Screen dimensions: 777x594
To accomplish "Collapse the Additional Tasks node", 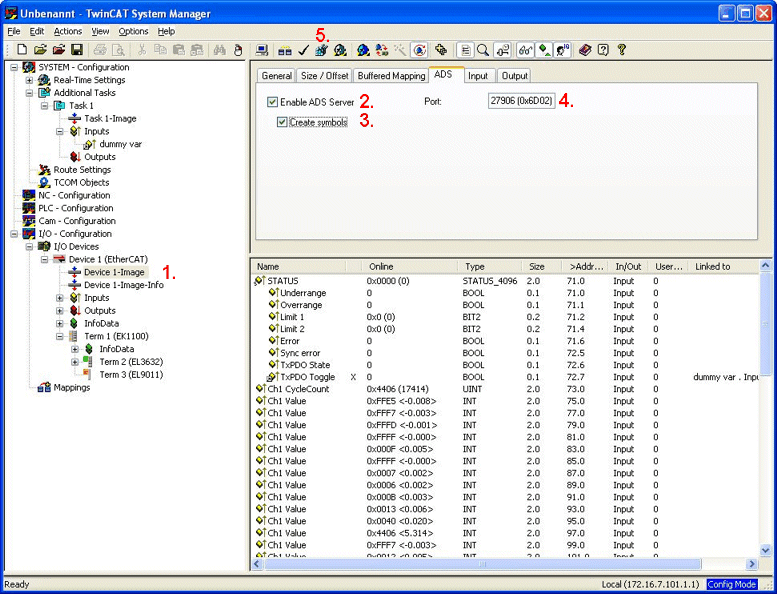I will (x=29, y=93).
